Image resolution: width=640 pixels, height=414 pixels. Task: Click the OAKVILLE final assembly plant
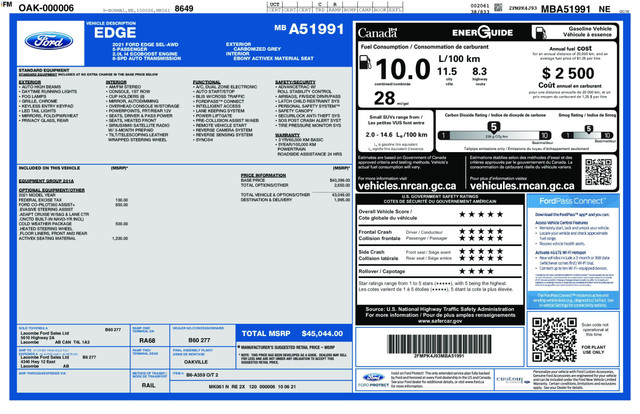coord(196,362)
